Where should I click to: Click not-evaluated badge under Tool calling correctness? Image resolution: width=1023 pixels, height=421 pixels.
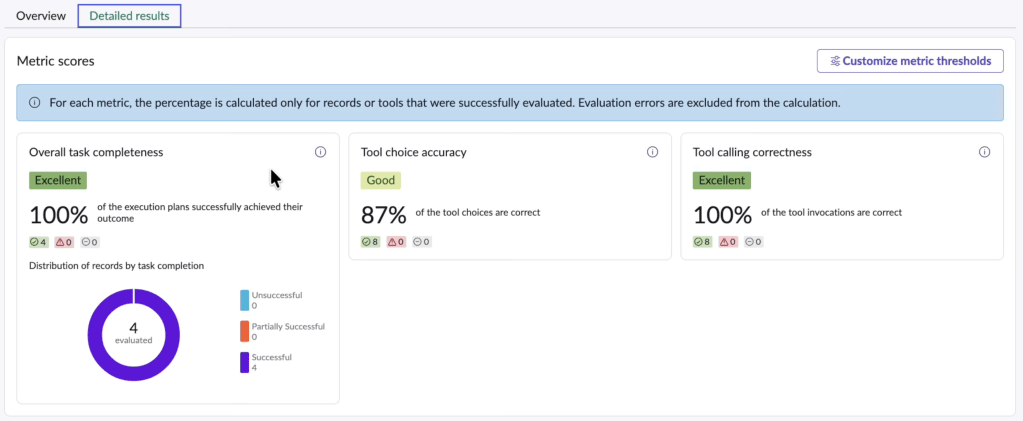753,242
